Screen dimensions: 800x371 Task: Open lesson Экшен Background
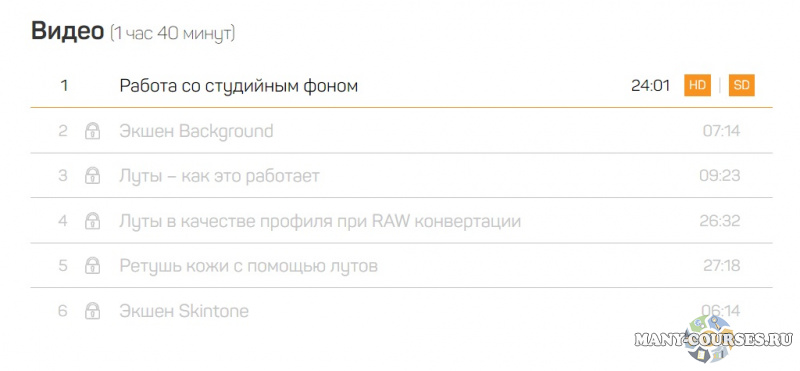(x=196, y=131)
